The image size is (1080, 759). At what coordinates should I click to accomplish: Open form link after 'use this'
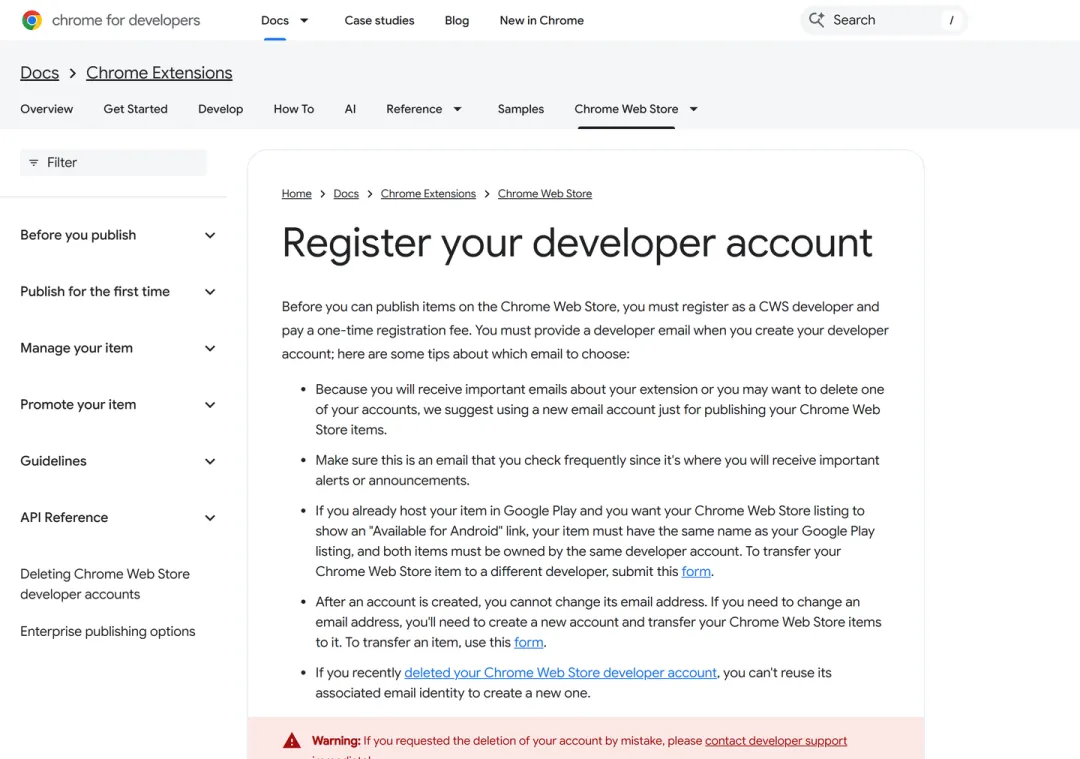(528, 643)
